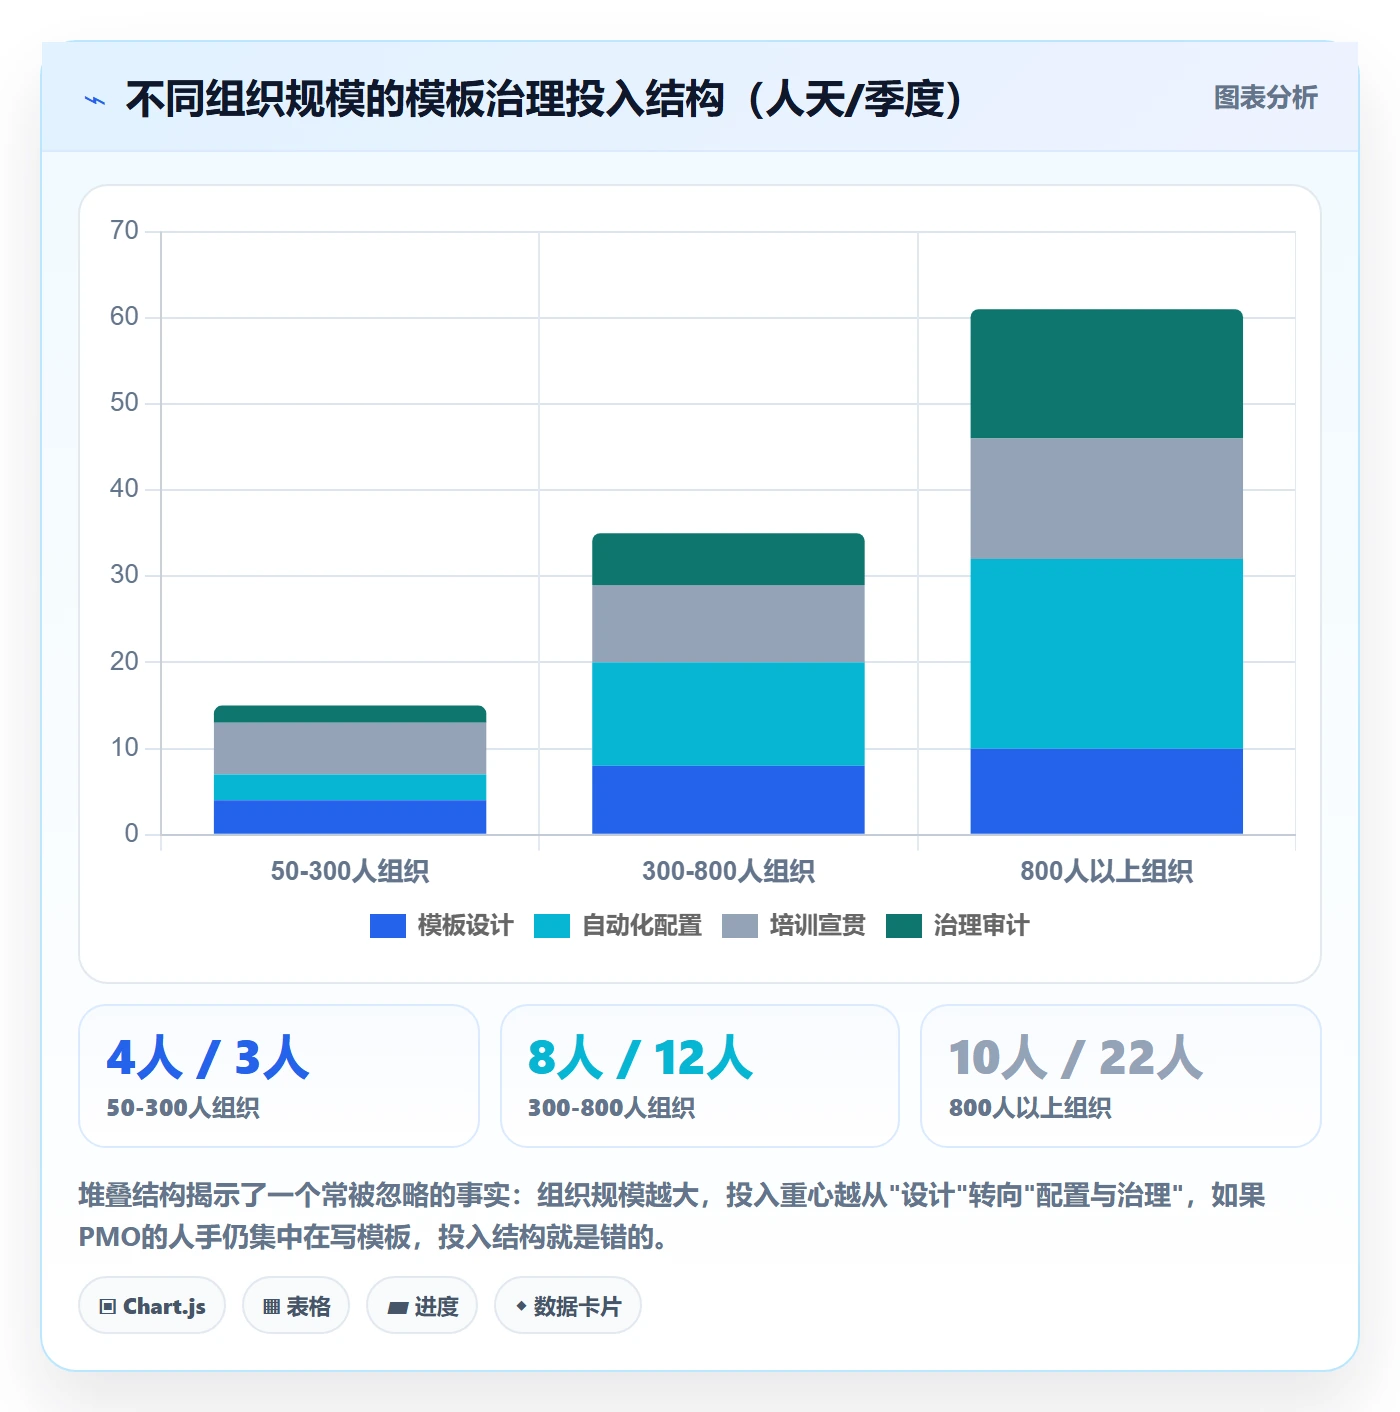The image size is (1400, 1412).
Task: Click the 50-300人组织 x-axis label
Action: click(x=350, y=871)
